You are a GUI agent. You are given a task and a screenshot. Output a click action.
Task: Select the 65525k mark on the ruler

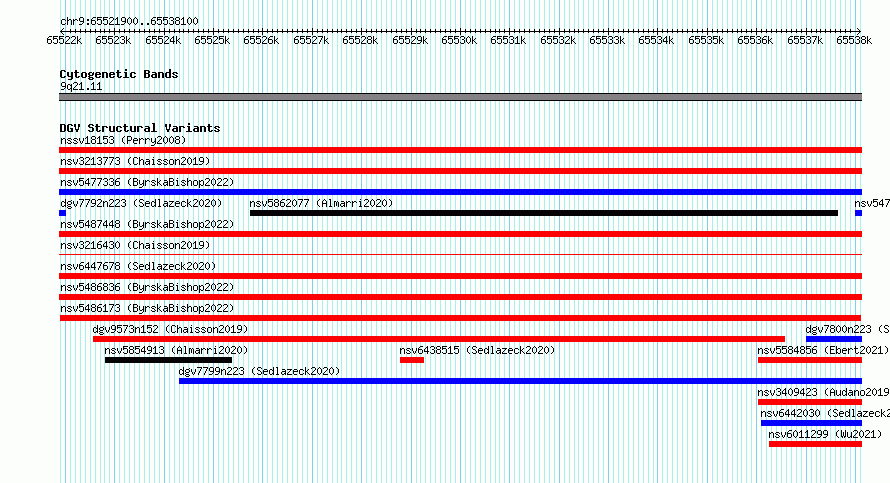(x=212, y=40)
